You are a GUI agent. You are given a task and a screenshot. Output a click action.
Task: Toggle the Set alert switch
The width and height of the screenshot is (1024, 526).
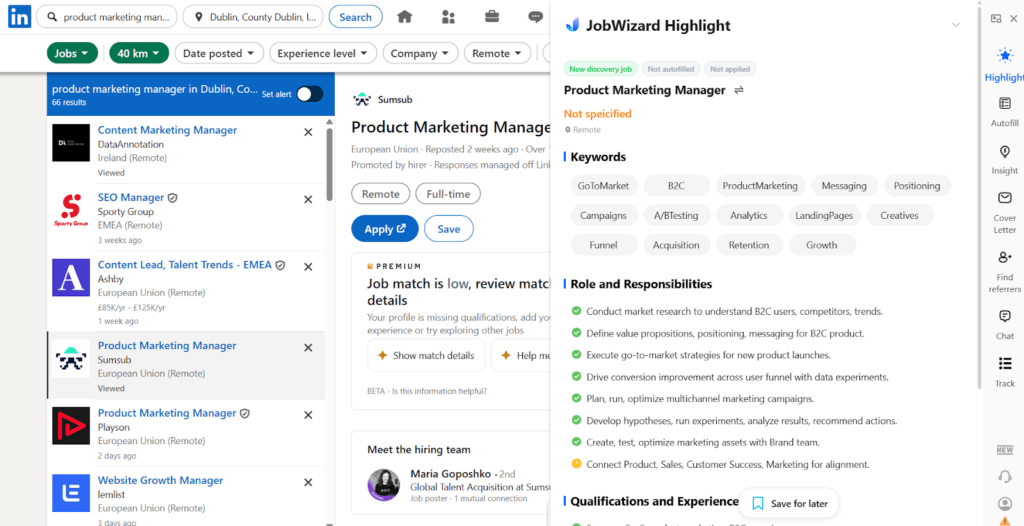pos(309,94)
